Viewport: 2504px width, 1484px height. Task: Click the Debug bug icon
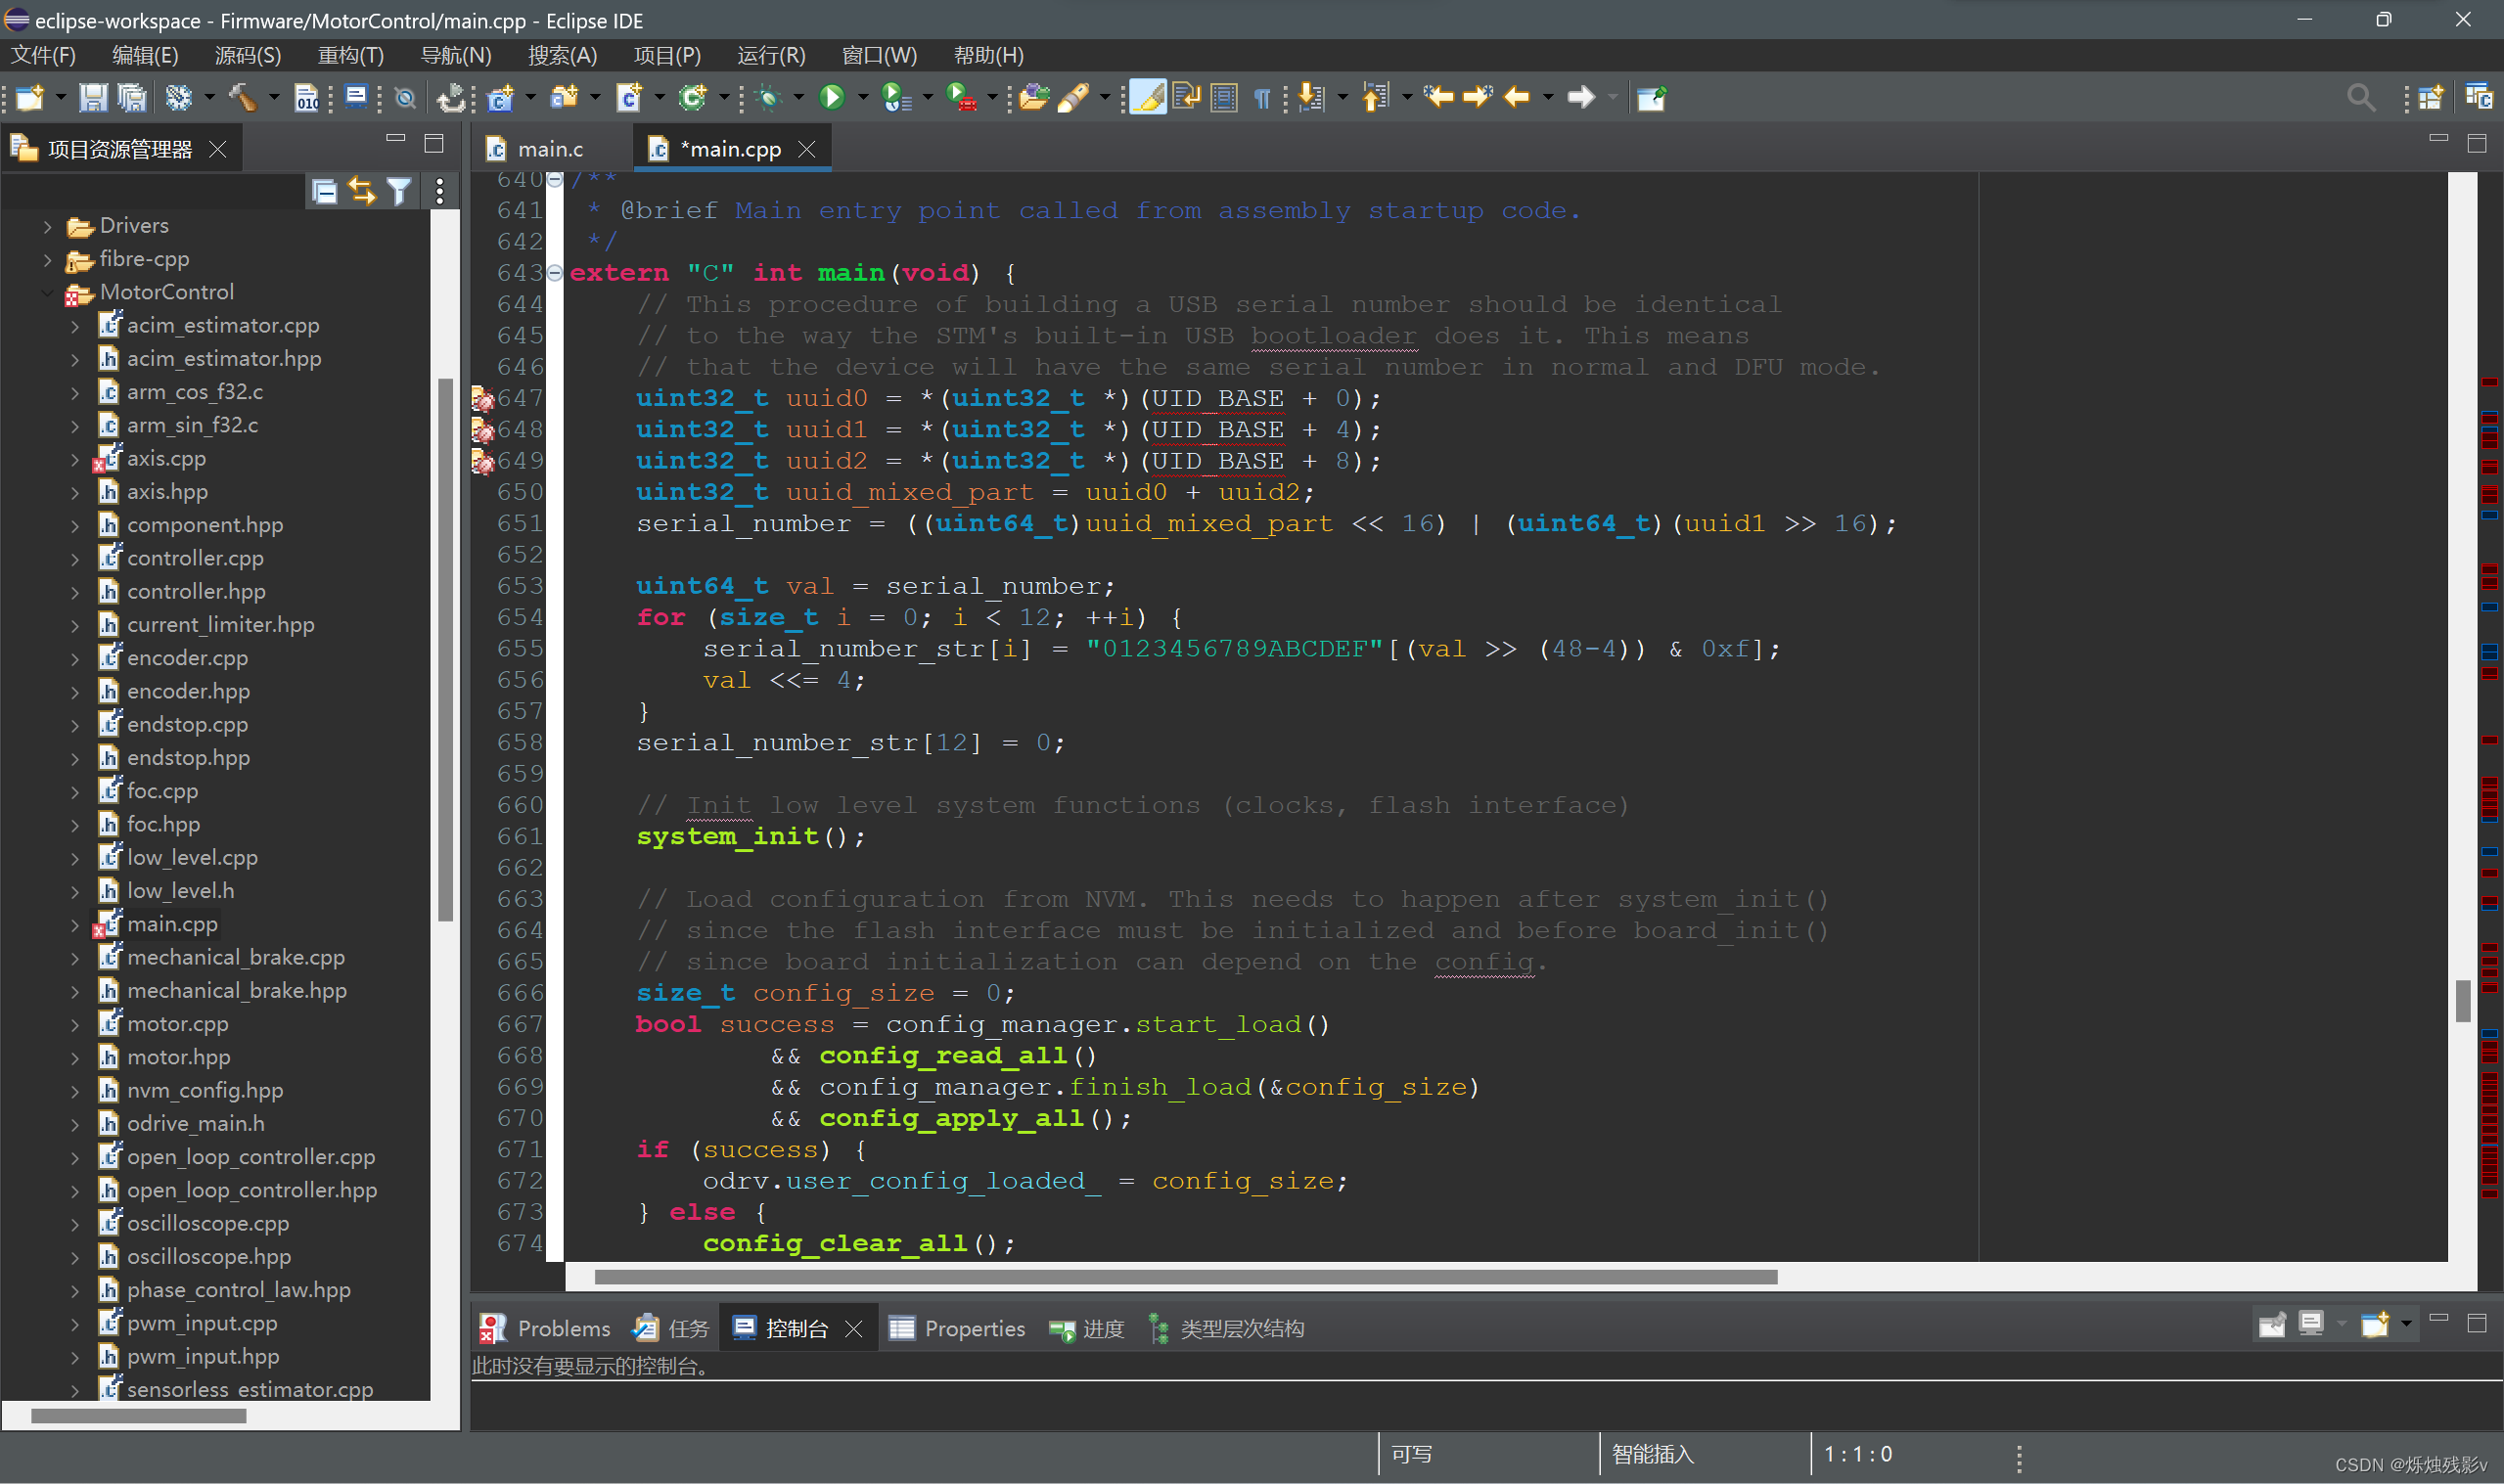point(768,97)
